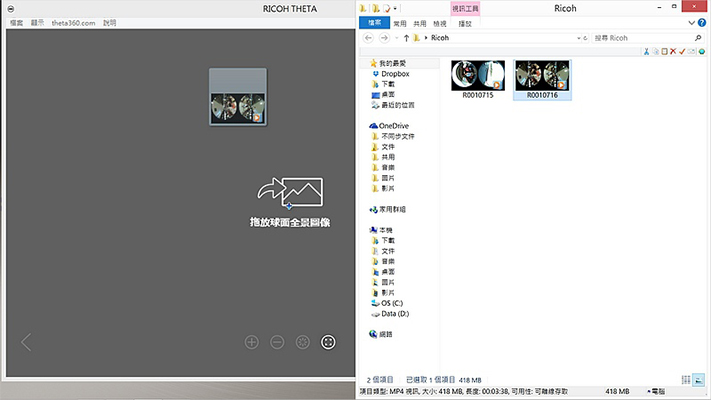
Task: Click the copy icon next to scissors
Action: click(656, 51)
